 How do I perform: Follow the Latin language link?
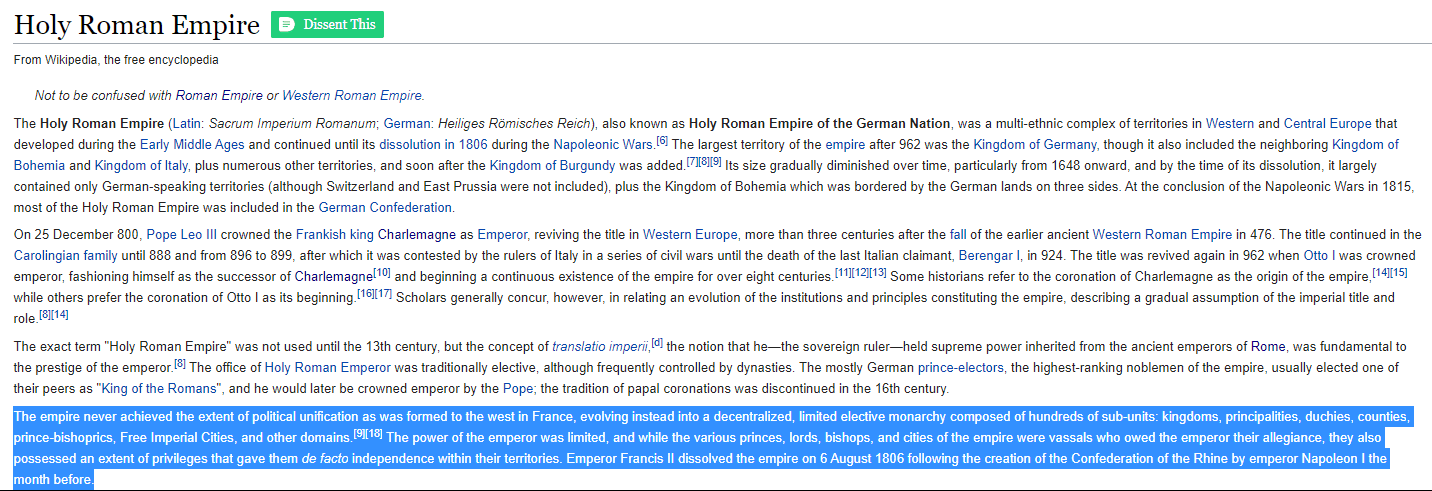(x=187, y=124)
